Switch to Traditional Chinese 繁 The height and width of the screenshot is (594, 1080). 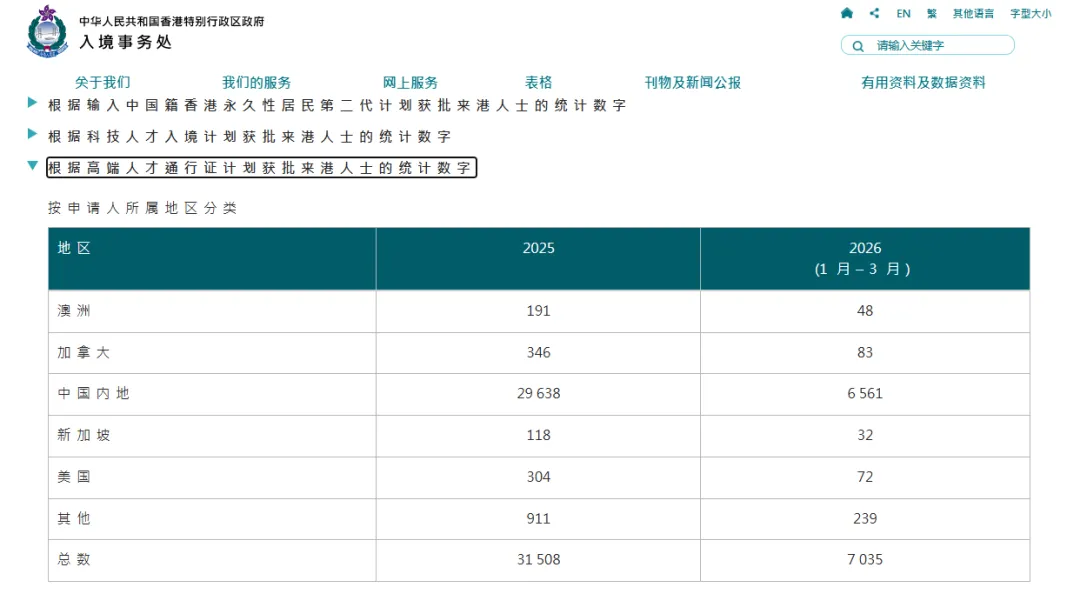931,14
